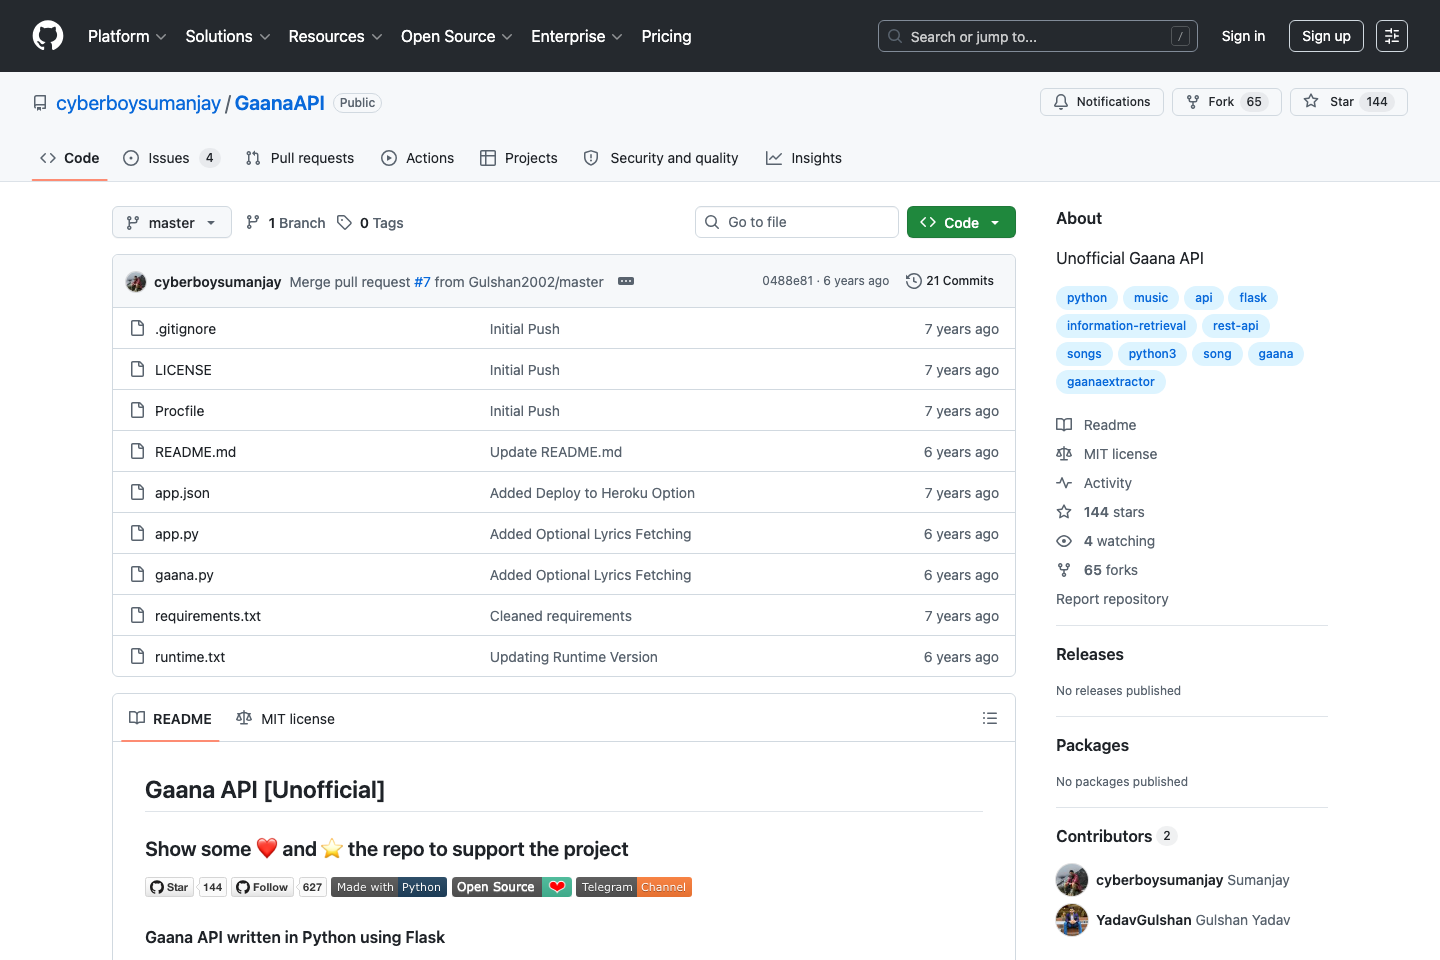Open pull request #7 link
This screenshot has height=960, width=1440.
(421, 281)
